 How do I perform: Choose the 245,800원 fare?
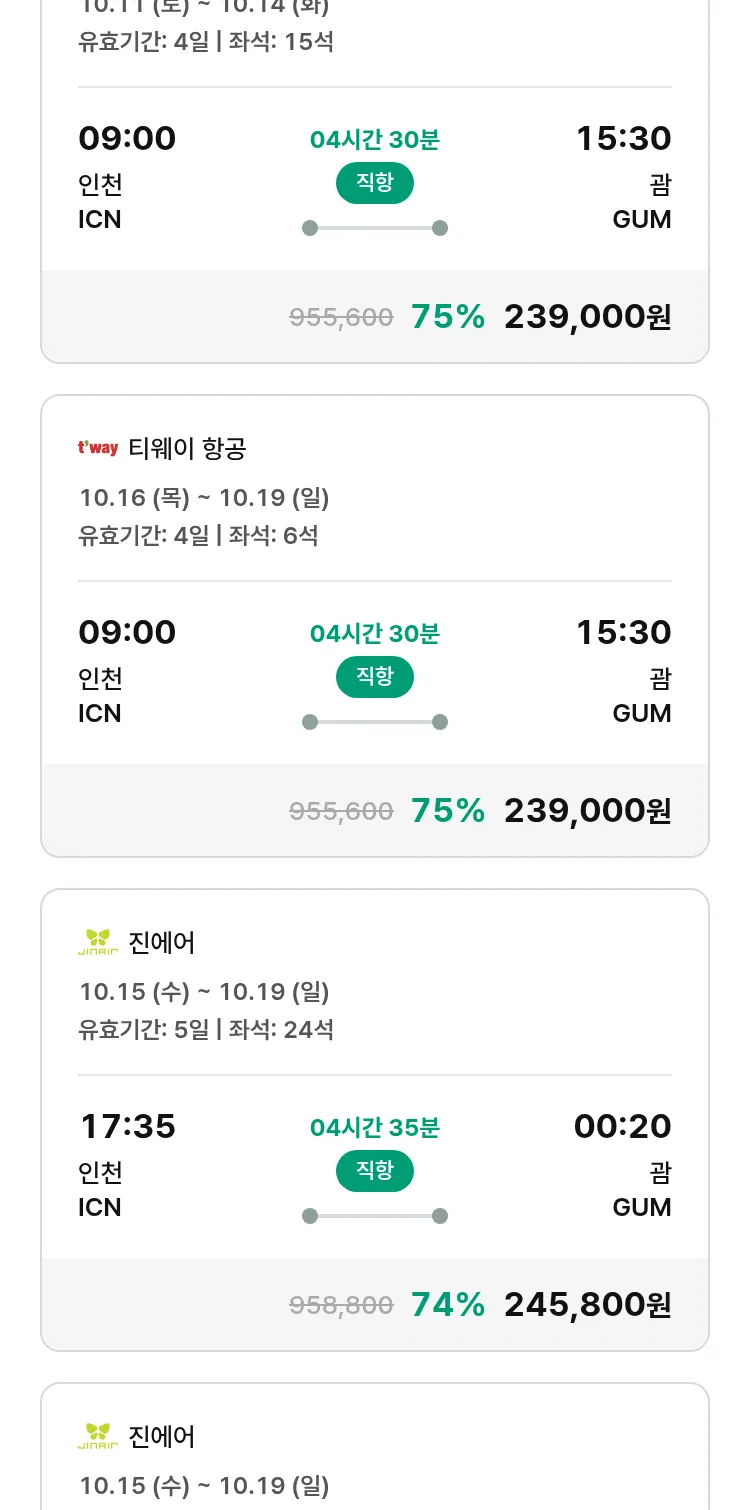(587, 1304)
